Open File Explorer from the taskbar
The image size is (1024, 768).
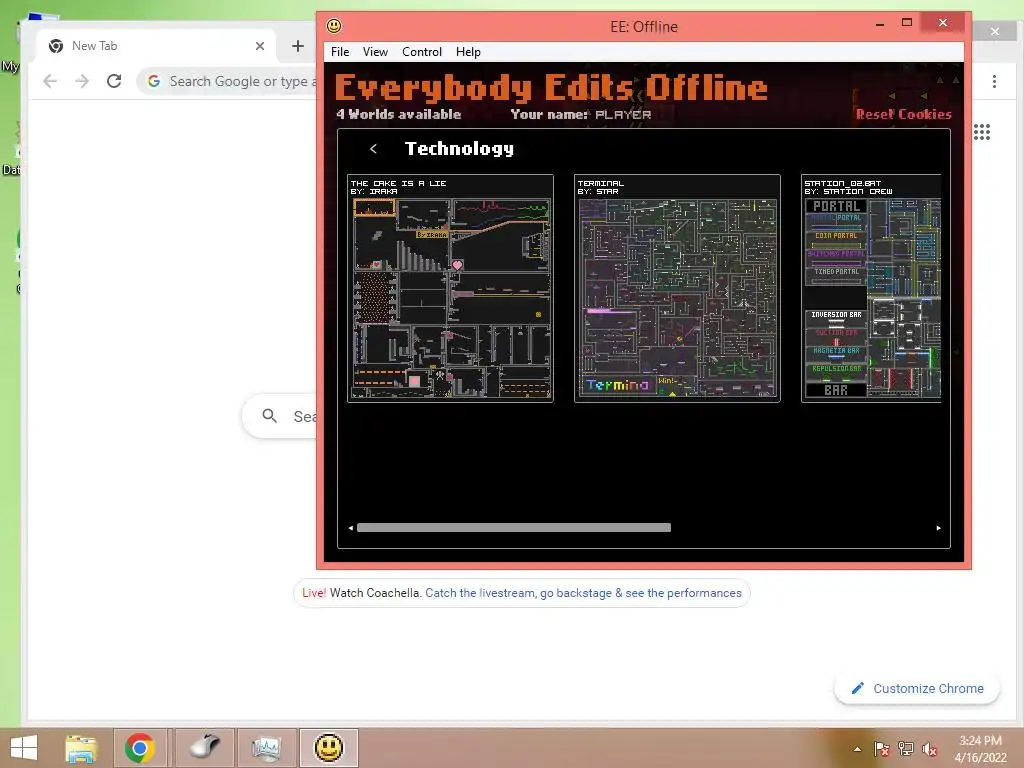tap(82, 748)
